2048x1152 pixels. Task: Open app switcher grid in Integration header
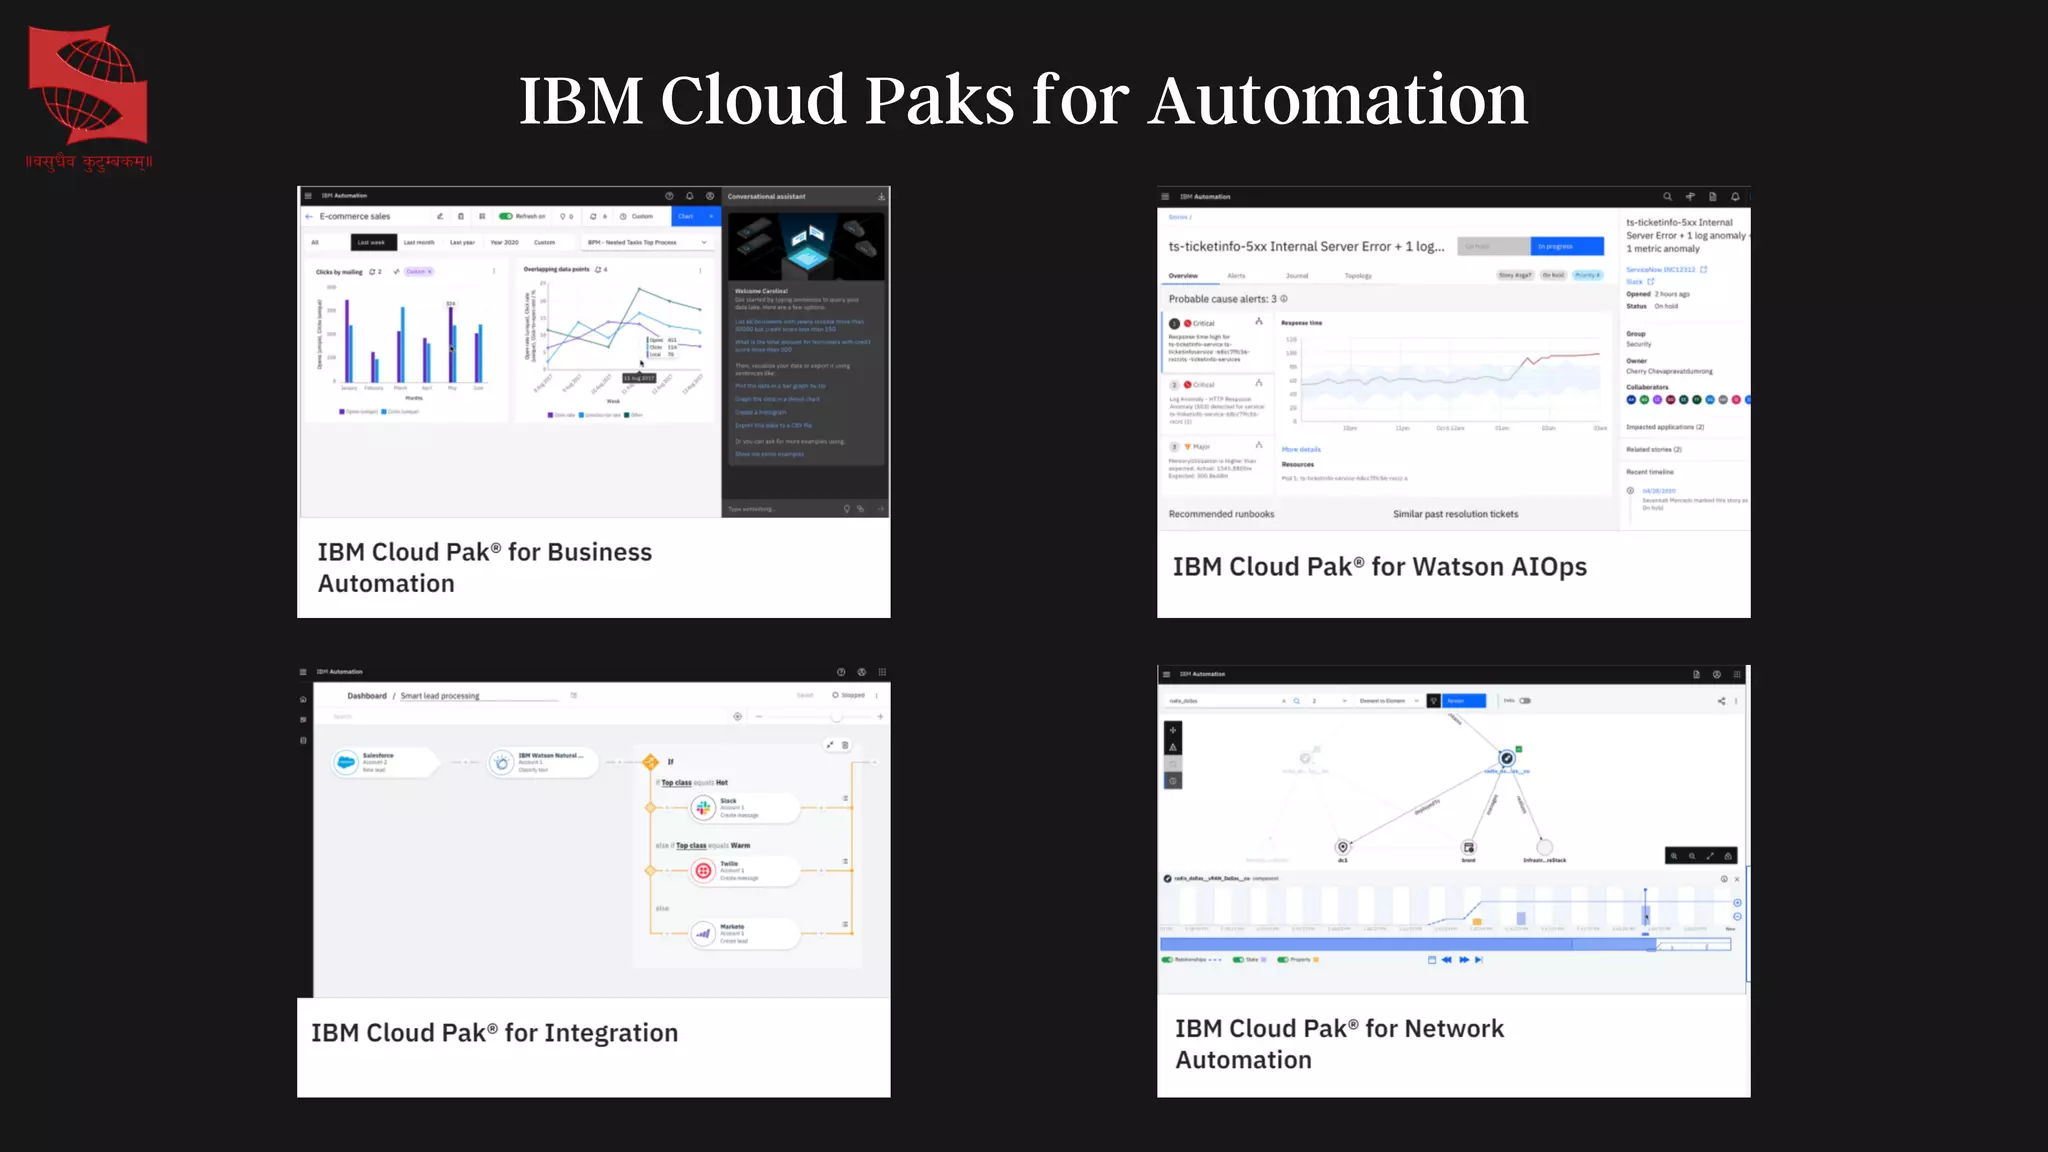pyautogui.click(x=882, y=672)
